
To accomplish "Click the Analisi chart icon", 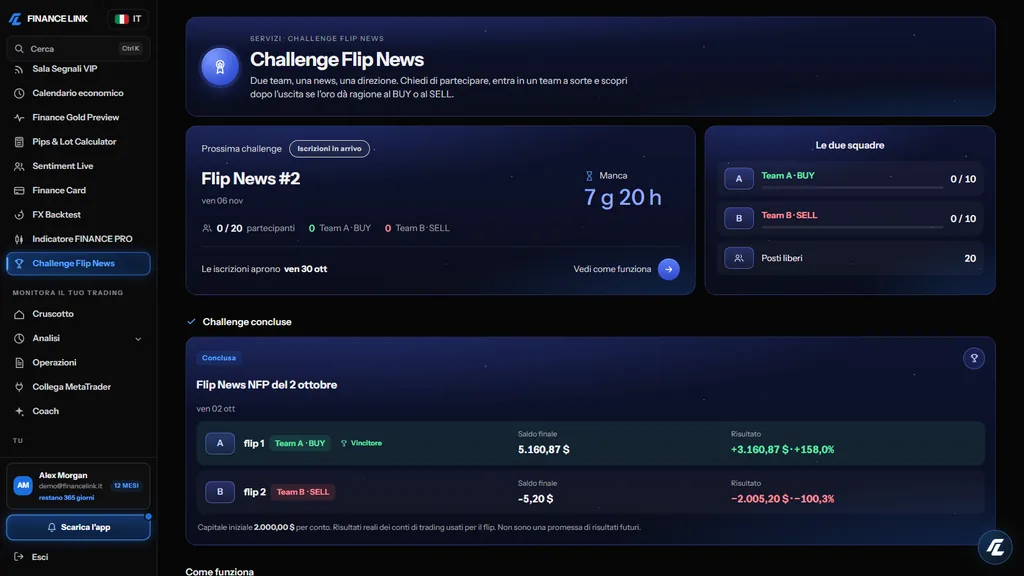I will (x=19, y=338).
